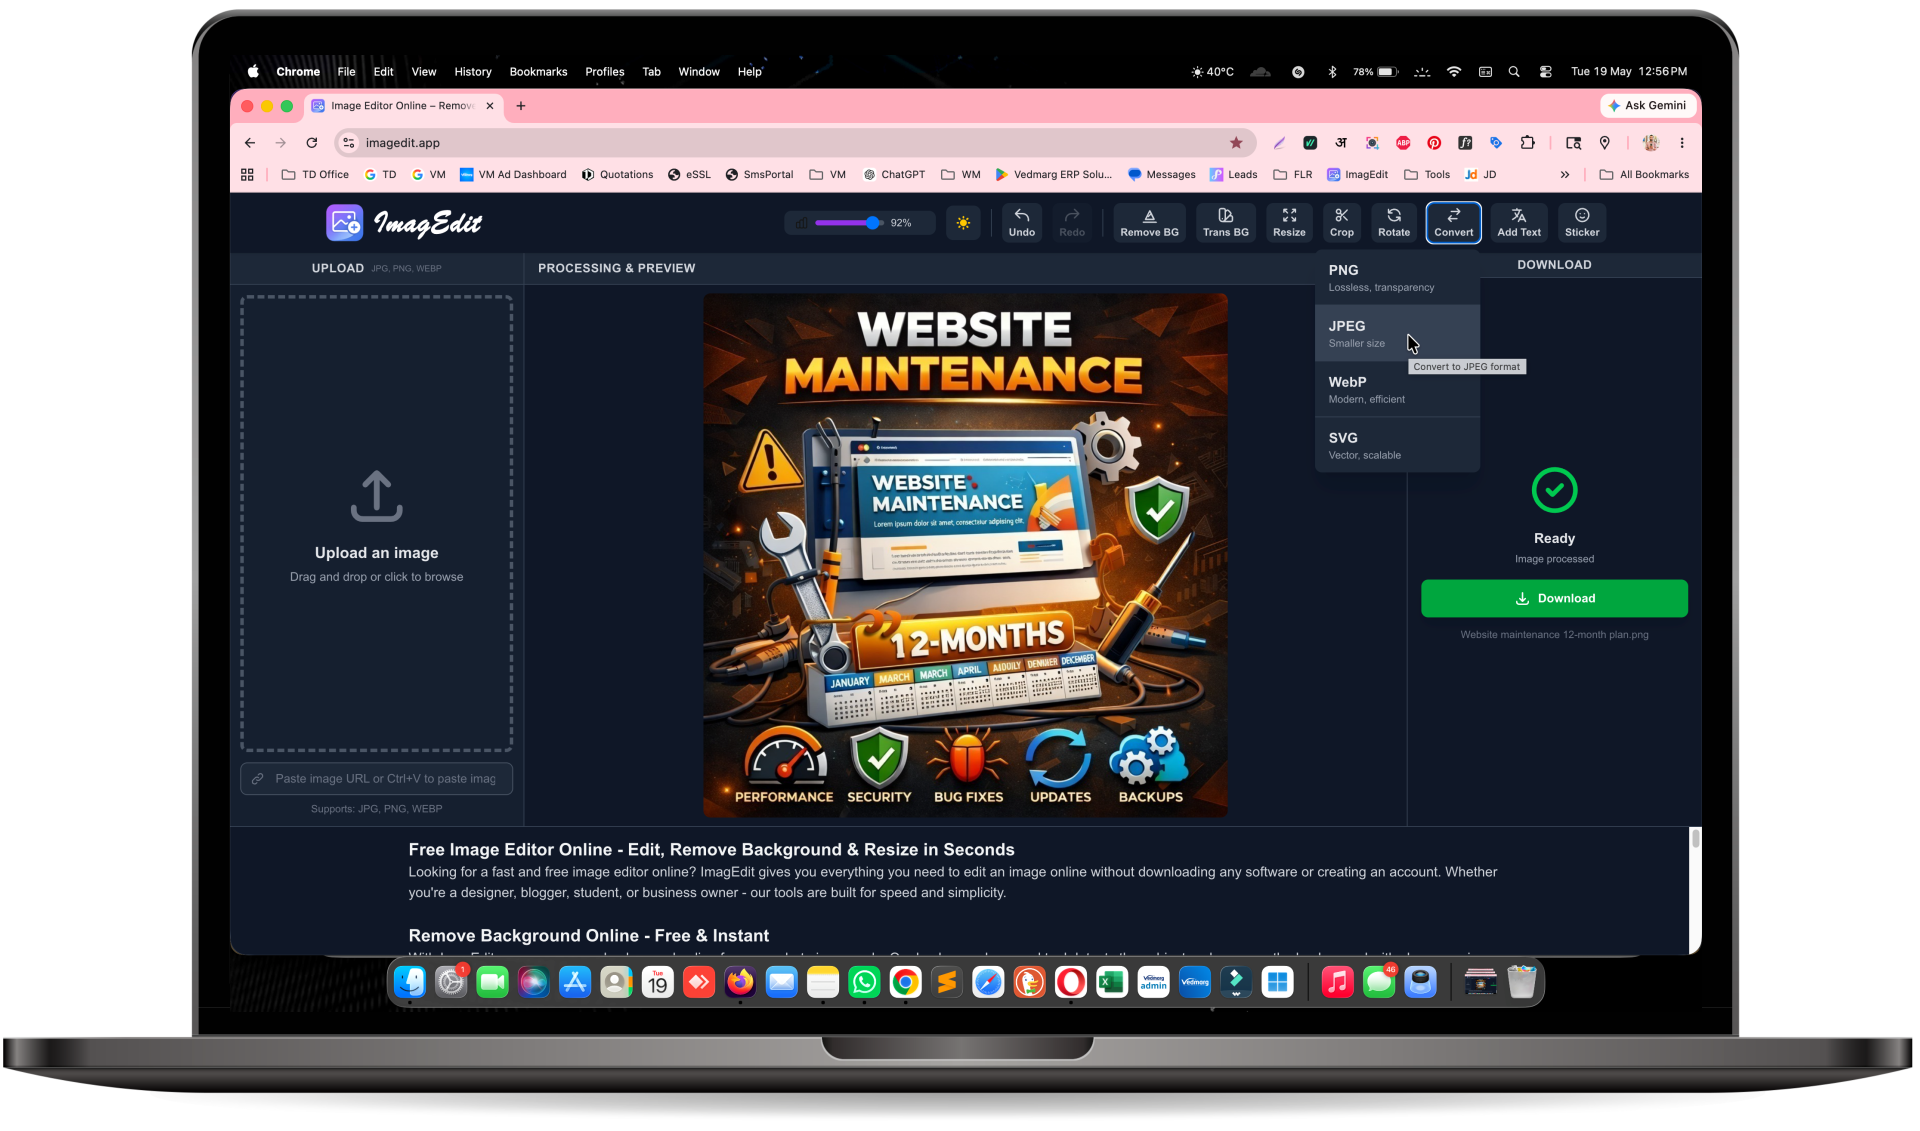Open the Sticker tool

1581,222
